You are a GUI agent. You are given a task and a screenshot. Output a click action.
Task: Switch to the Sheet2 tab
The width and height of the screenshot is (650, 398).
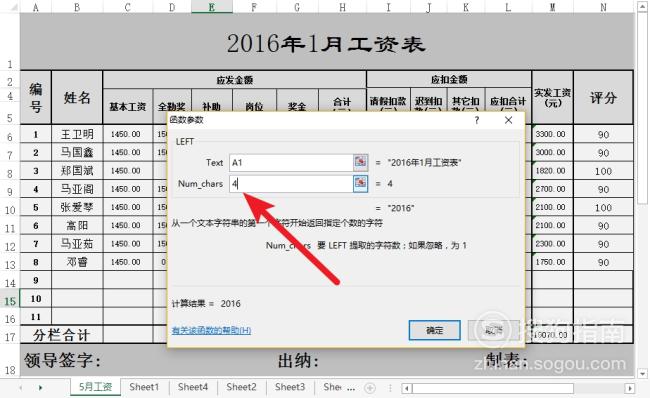241,387
